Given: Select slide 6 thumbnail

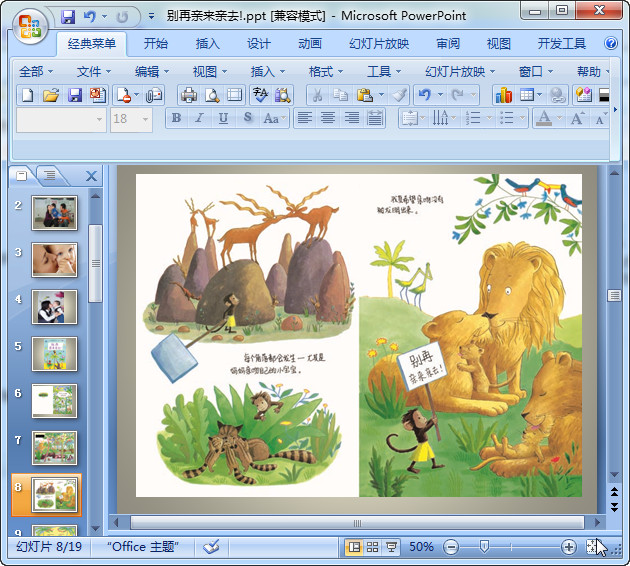Looking at the screenshot, I should [54, 401].
